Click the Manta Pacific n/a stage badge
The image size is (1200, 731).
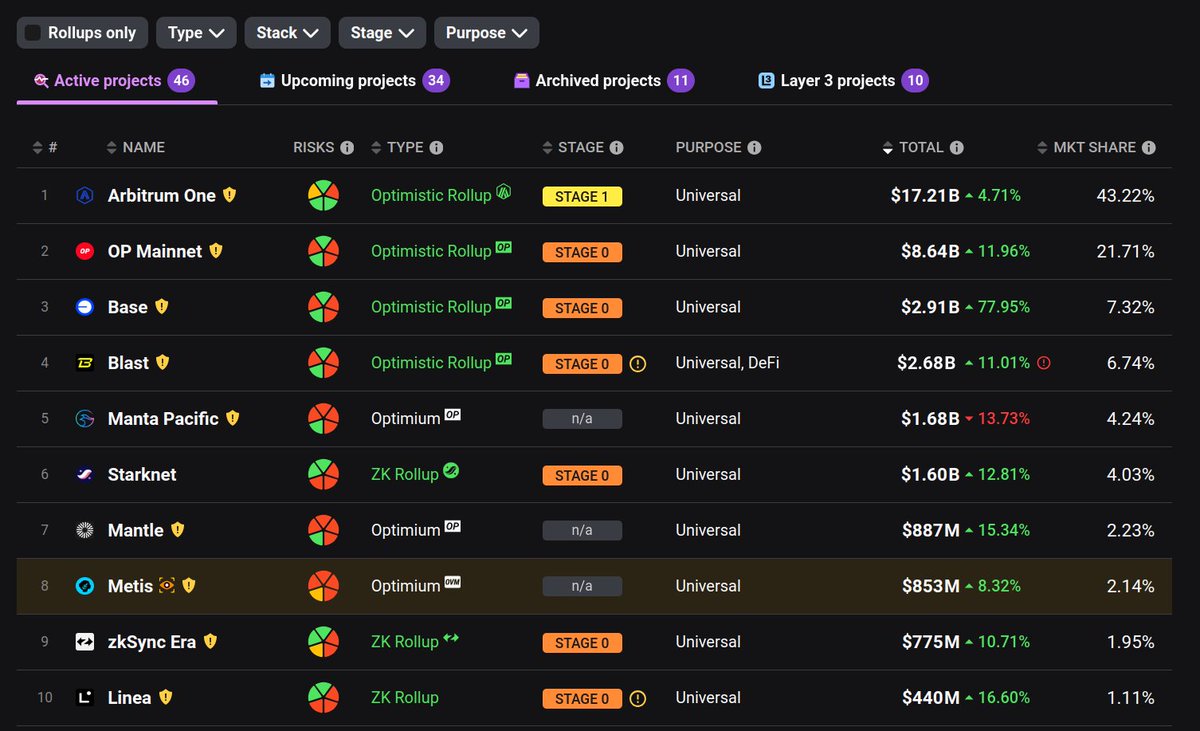(x=582, y=420)
